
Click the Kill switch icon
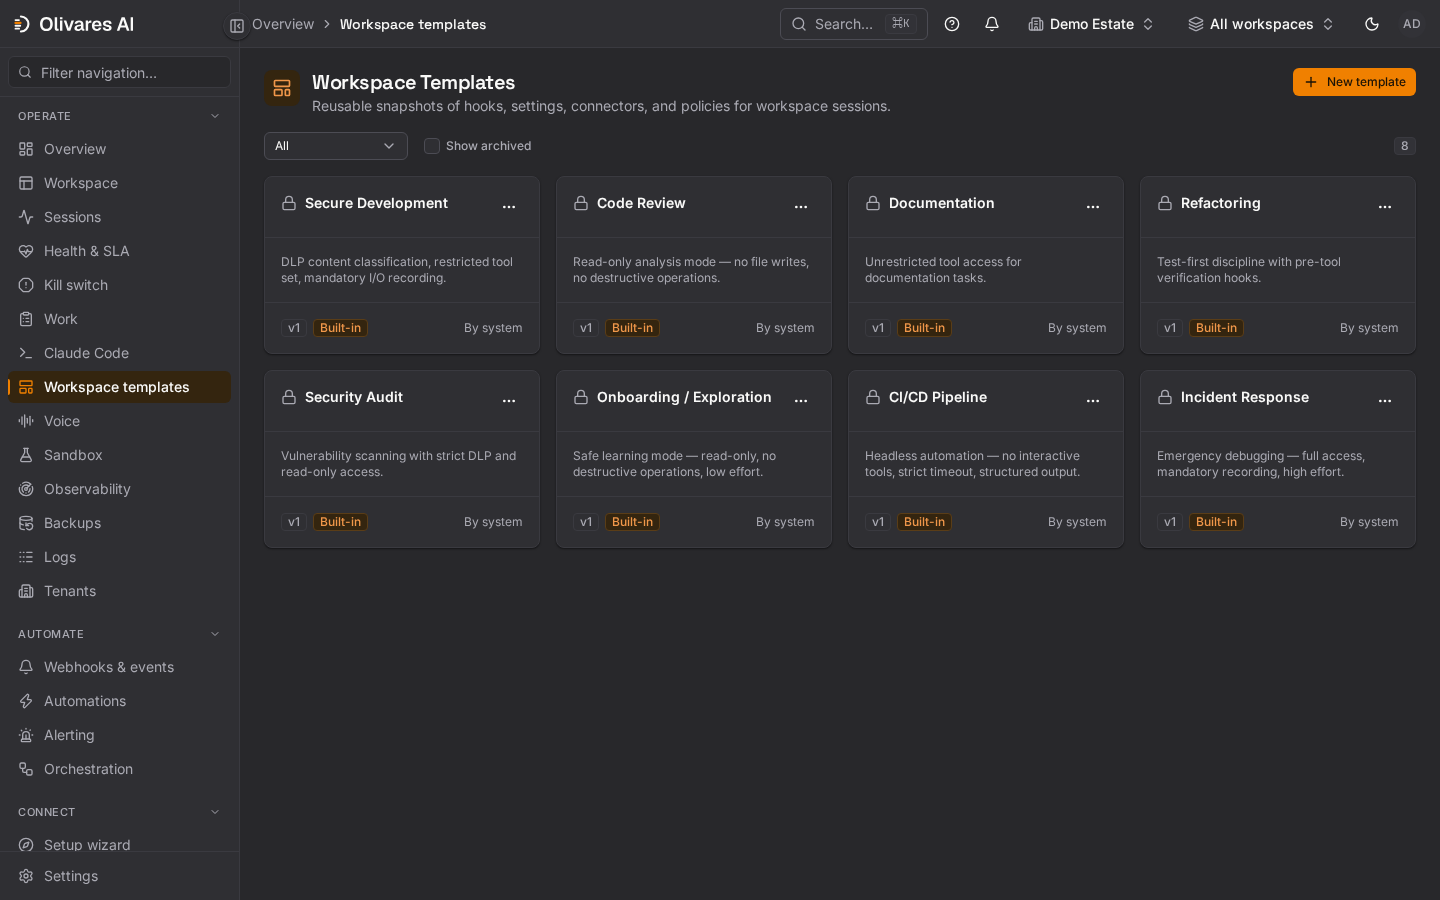pyautogui.click(x=26, y=285)
